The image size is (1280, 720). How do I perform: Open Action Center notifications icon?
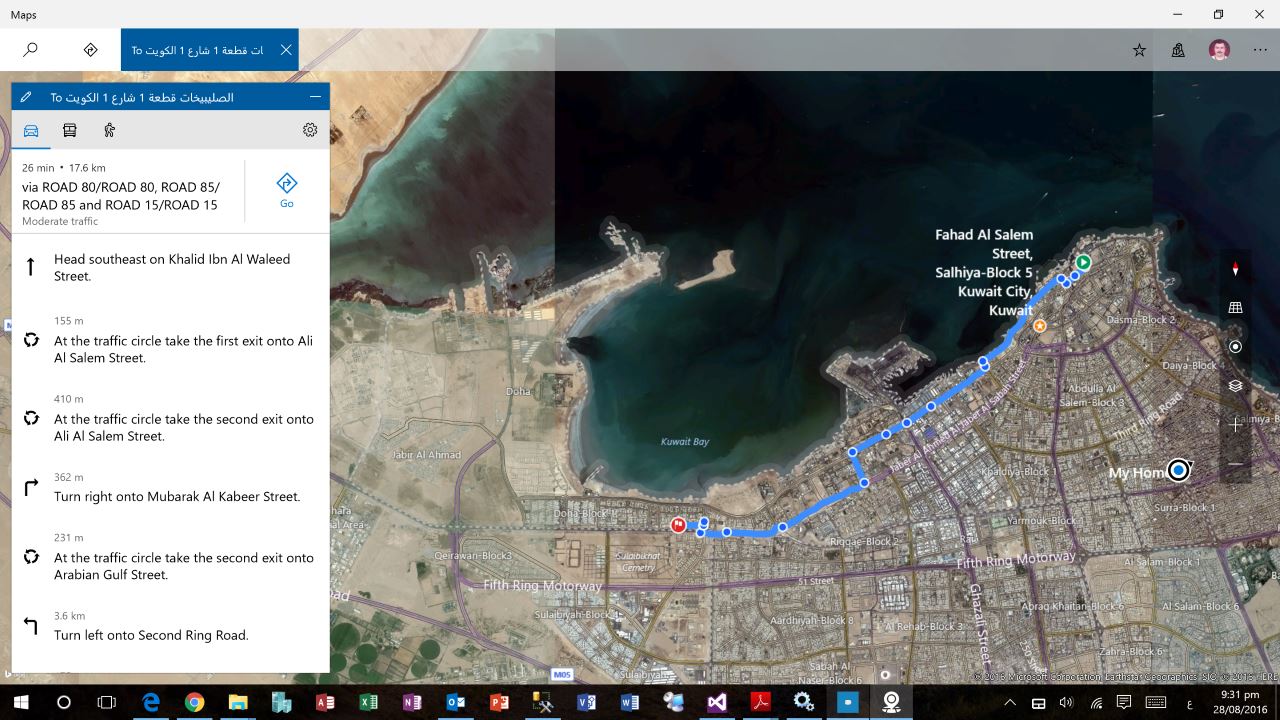click(1125, 702)
